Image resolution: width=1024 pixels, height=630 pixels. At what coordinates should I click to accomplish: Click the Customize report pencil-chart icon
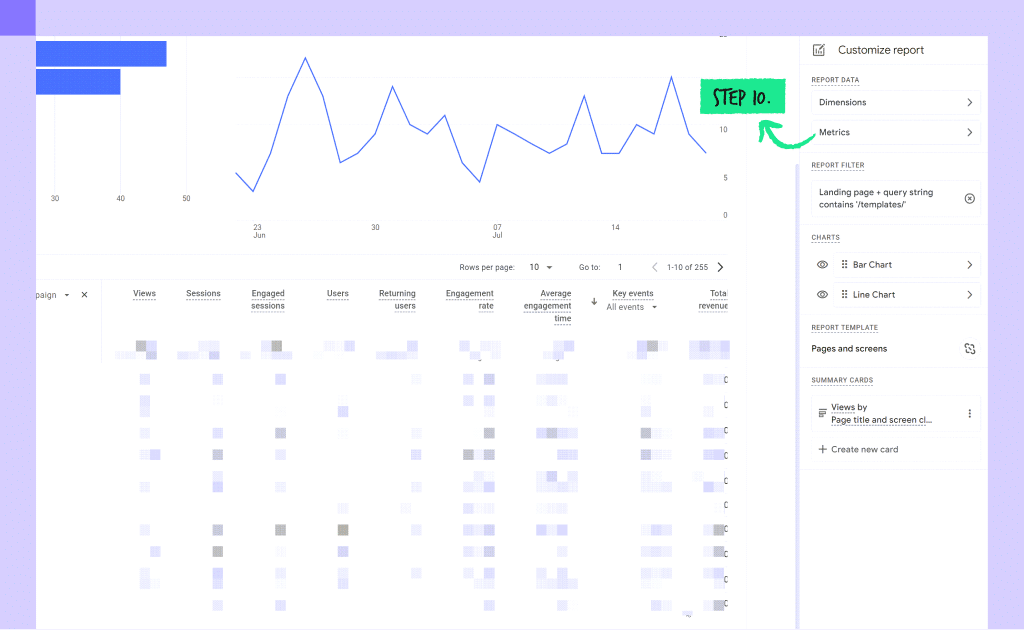click(818, 50)
